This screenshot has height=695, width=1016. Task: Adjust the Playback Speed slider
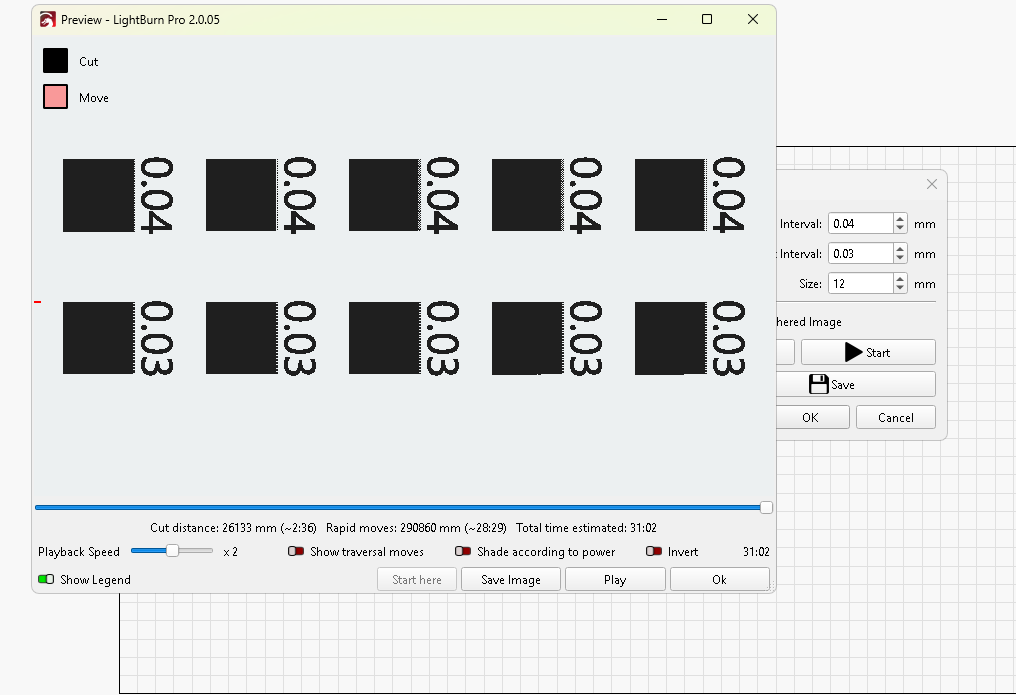pyautogui.click(x=171, y=550)
